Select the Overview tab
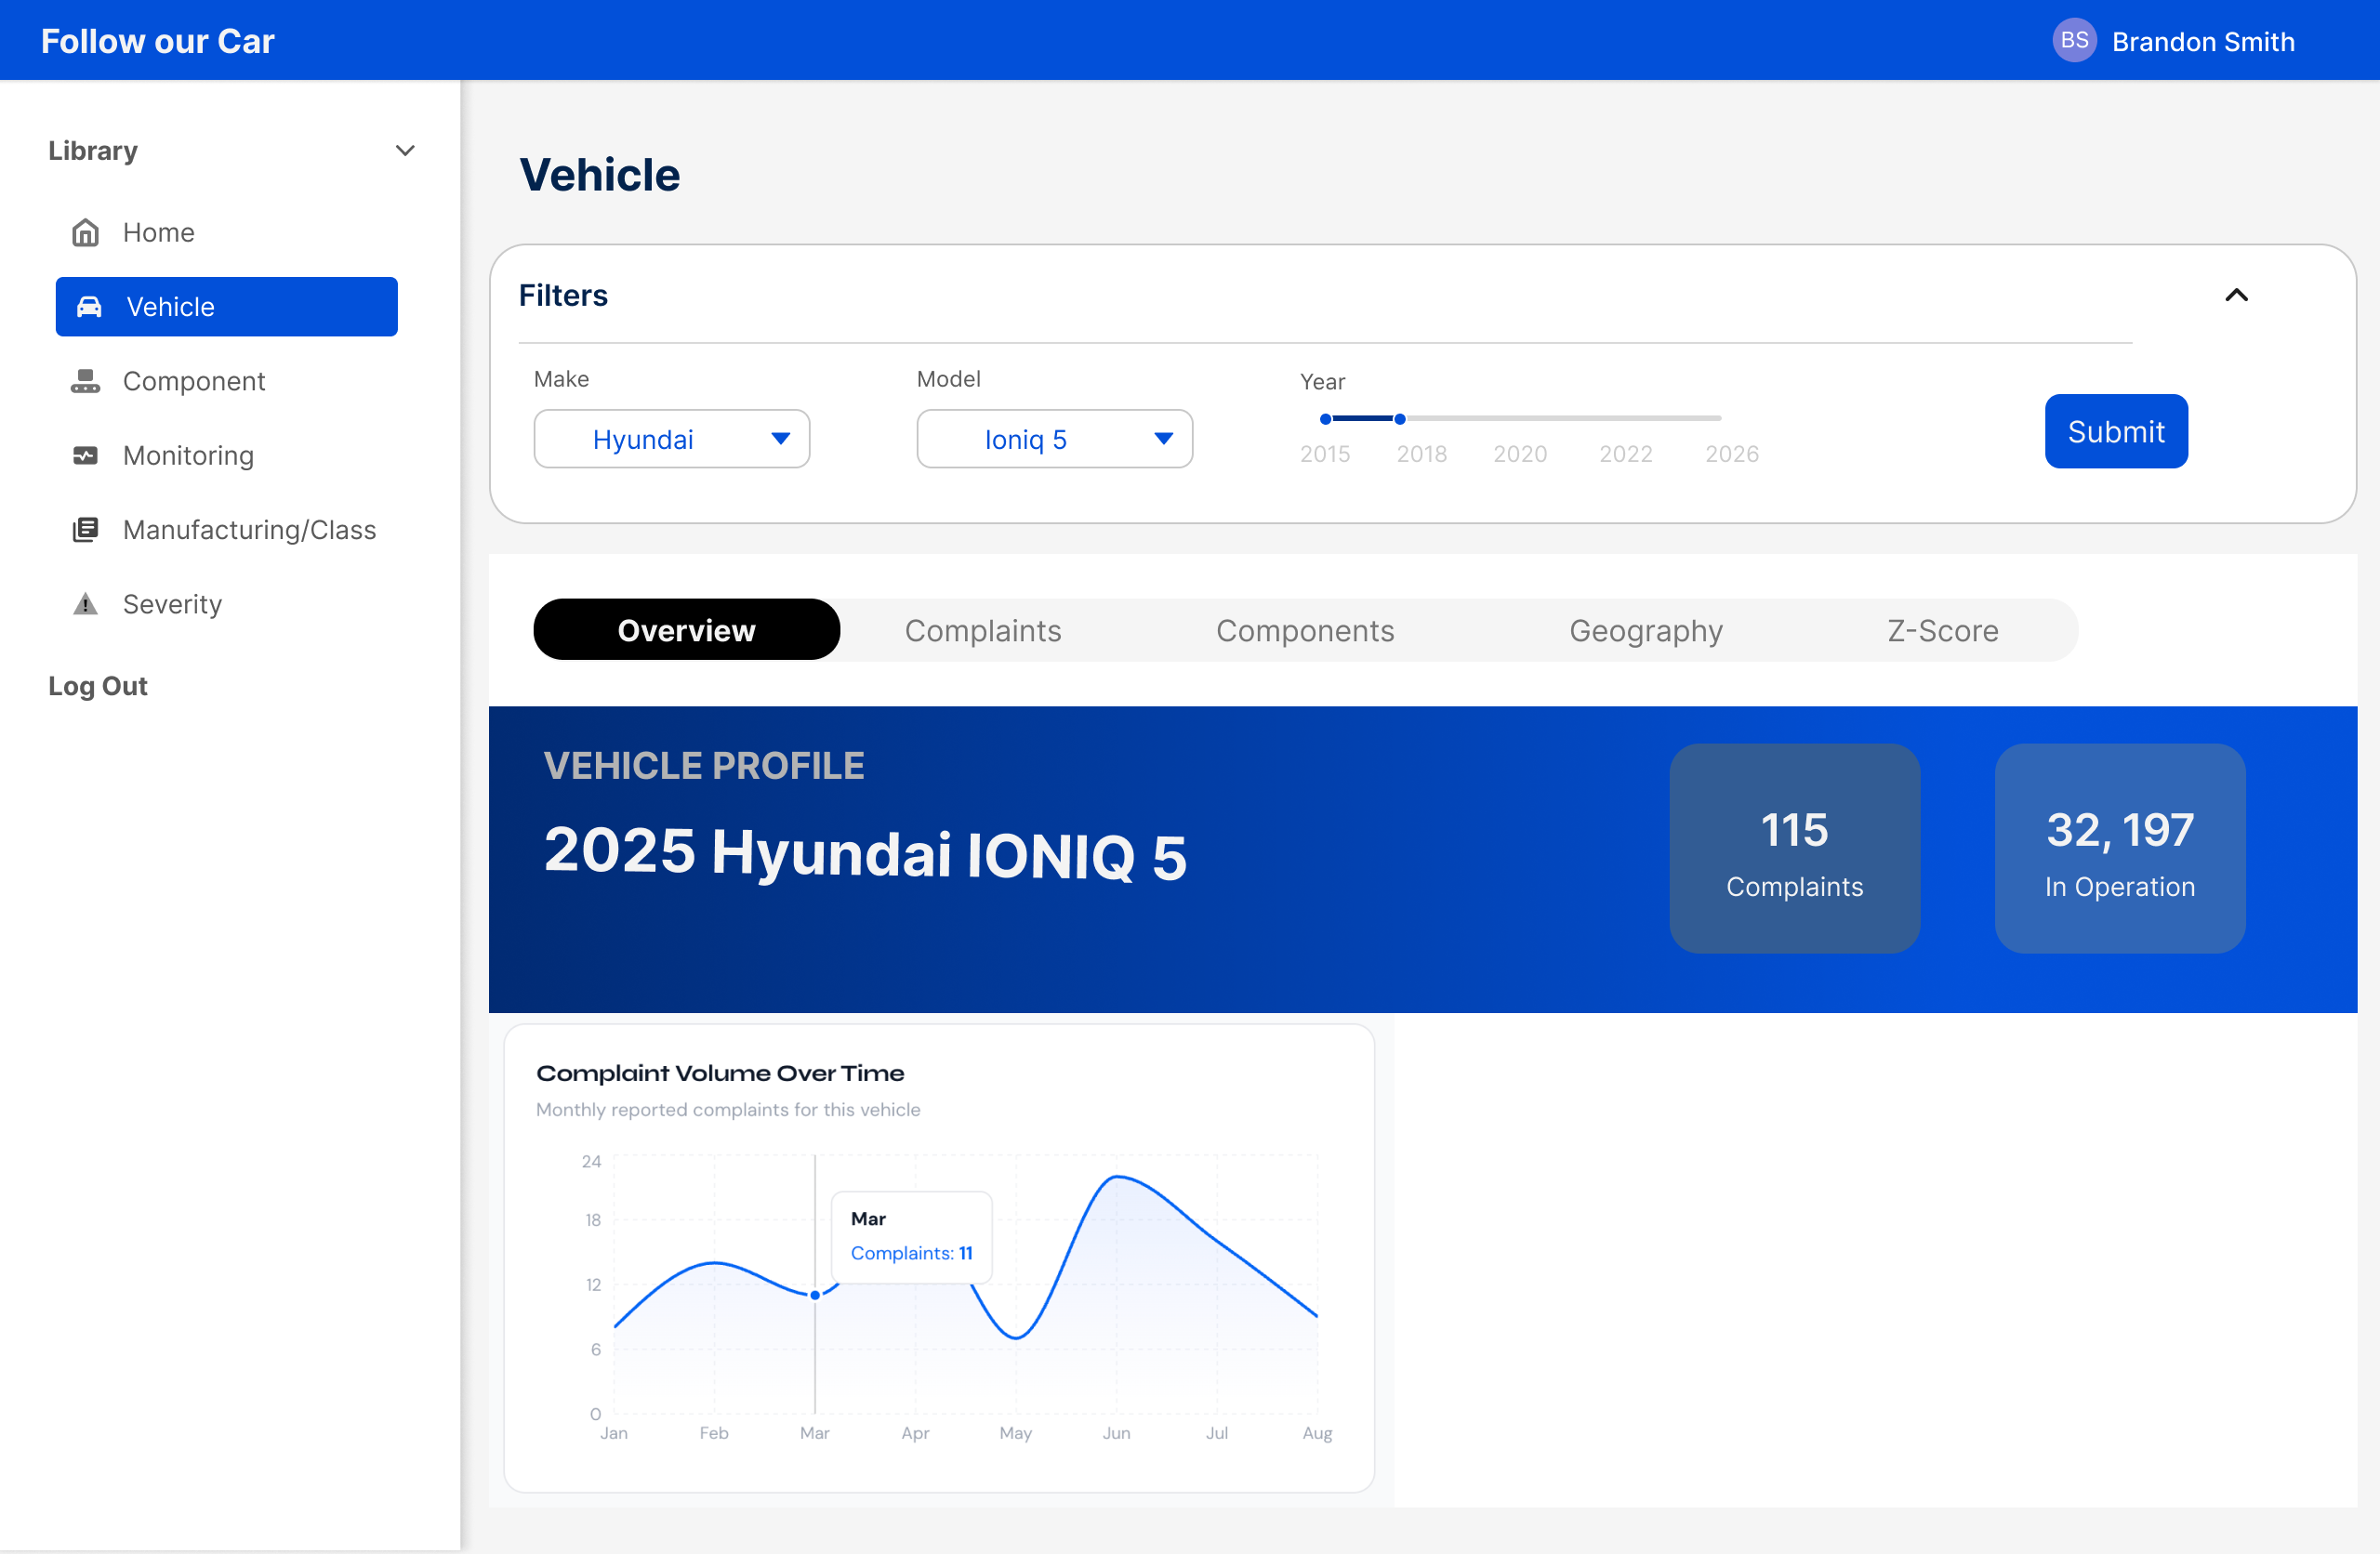The height and width of the screenshot is (1554, 2380). pos(687,630)
